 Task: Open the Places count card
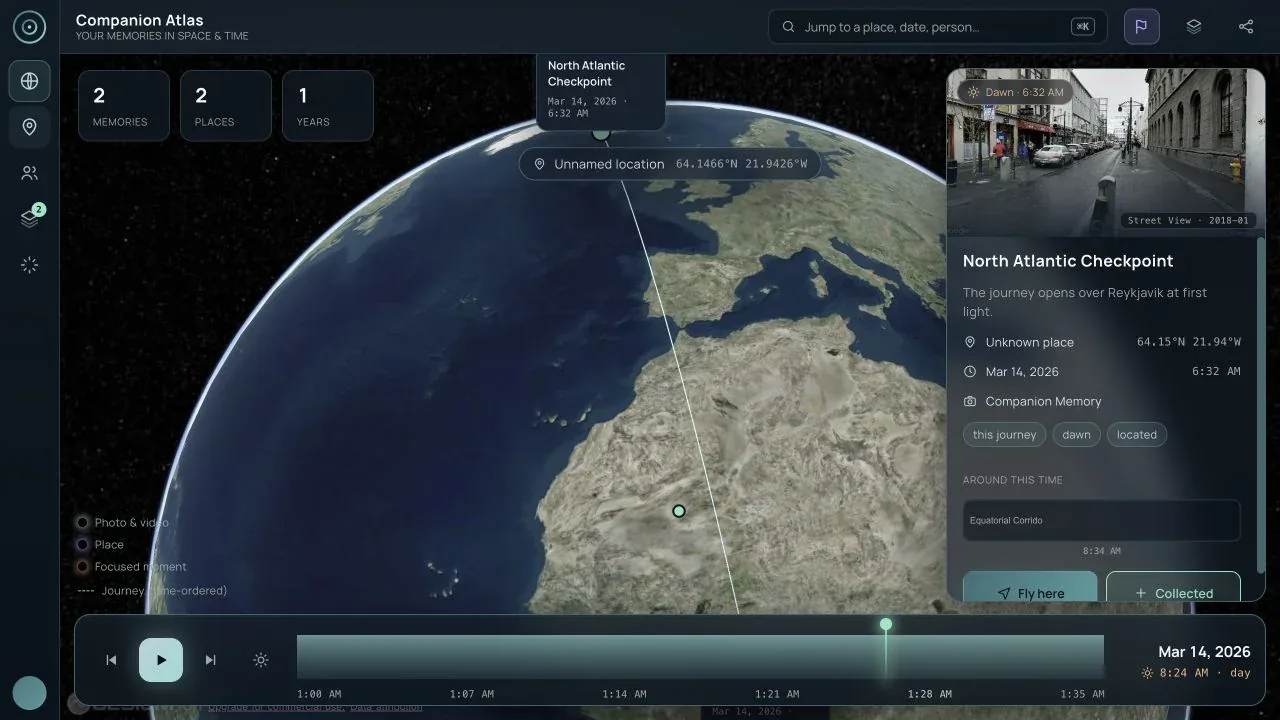[226, 106]
